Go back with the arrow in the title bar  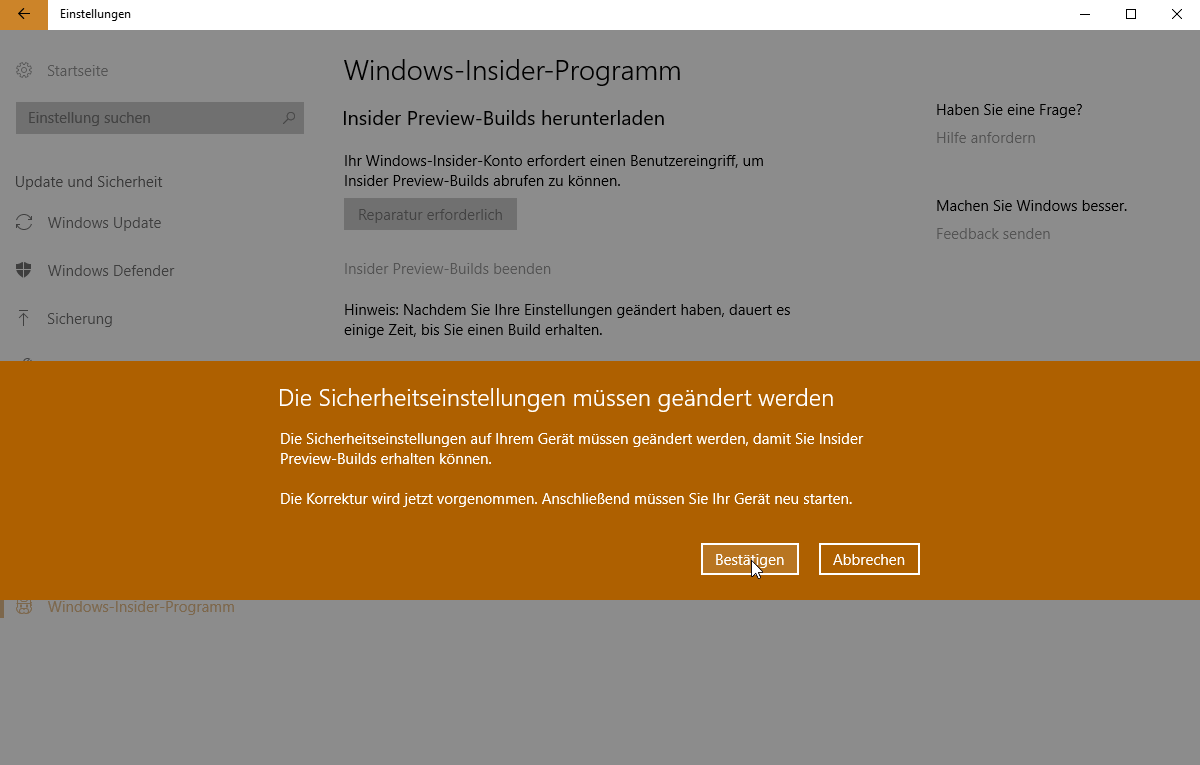(24, 14)
